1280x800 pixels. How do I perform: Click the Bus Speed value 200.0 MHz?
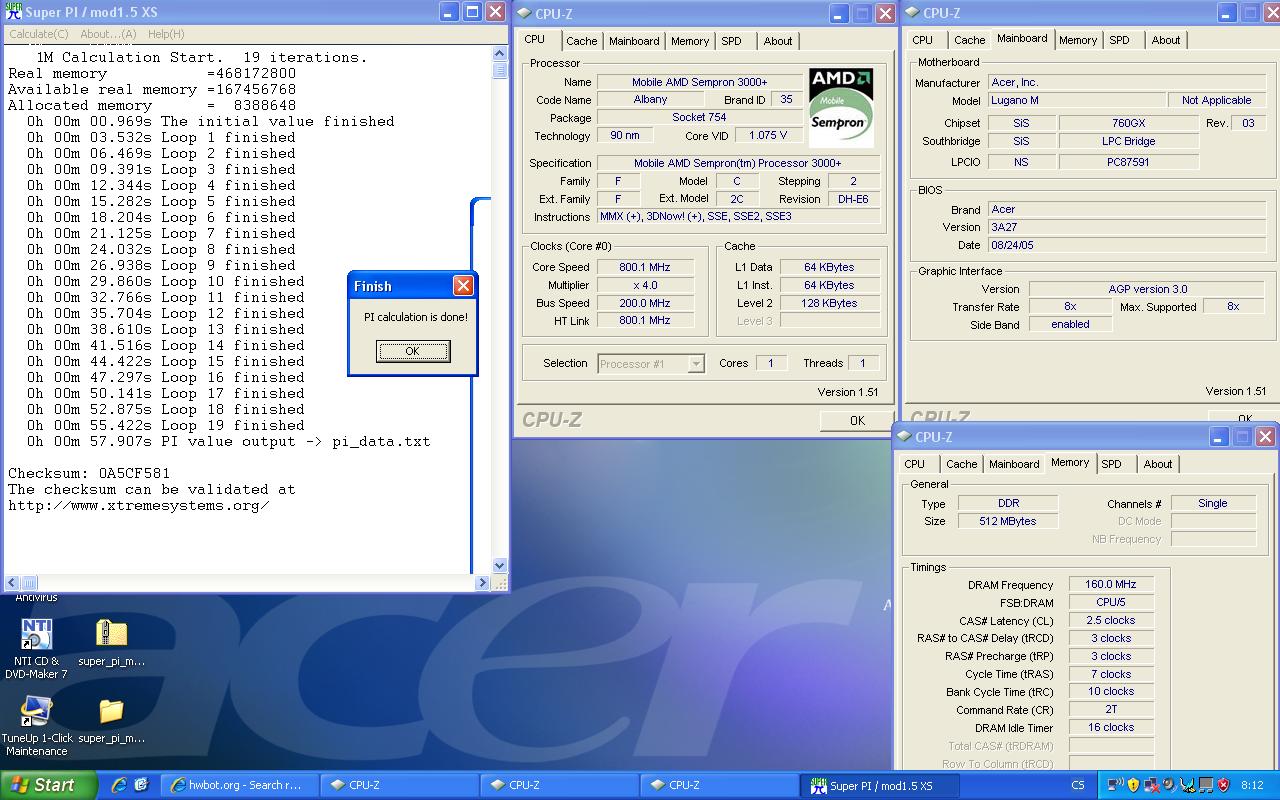[x=645, y=303]
